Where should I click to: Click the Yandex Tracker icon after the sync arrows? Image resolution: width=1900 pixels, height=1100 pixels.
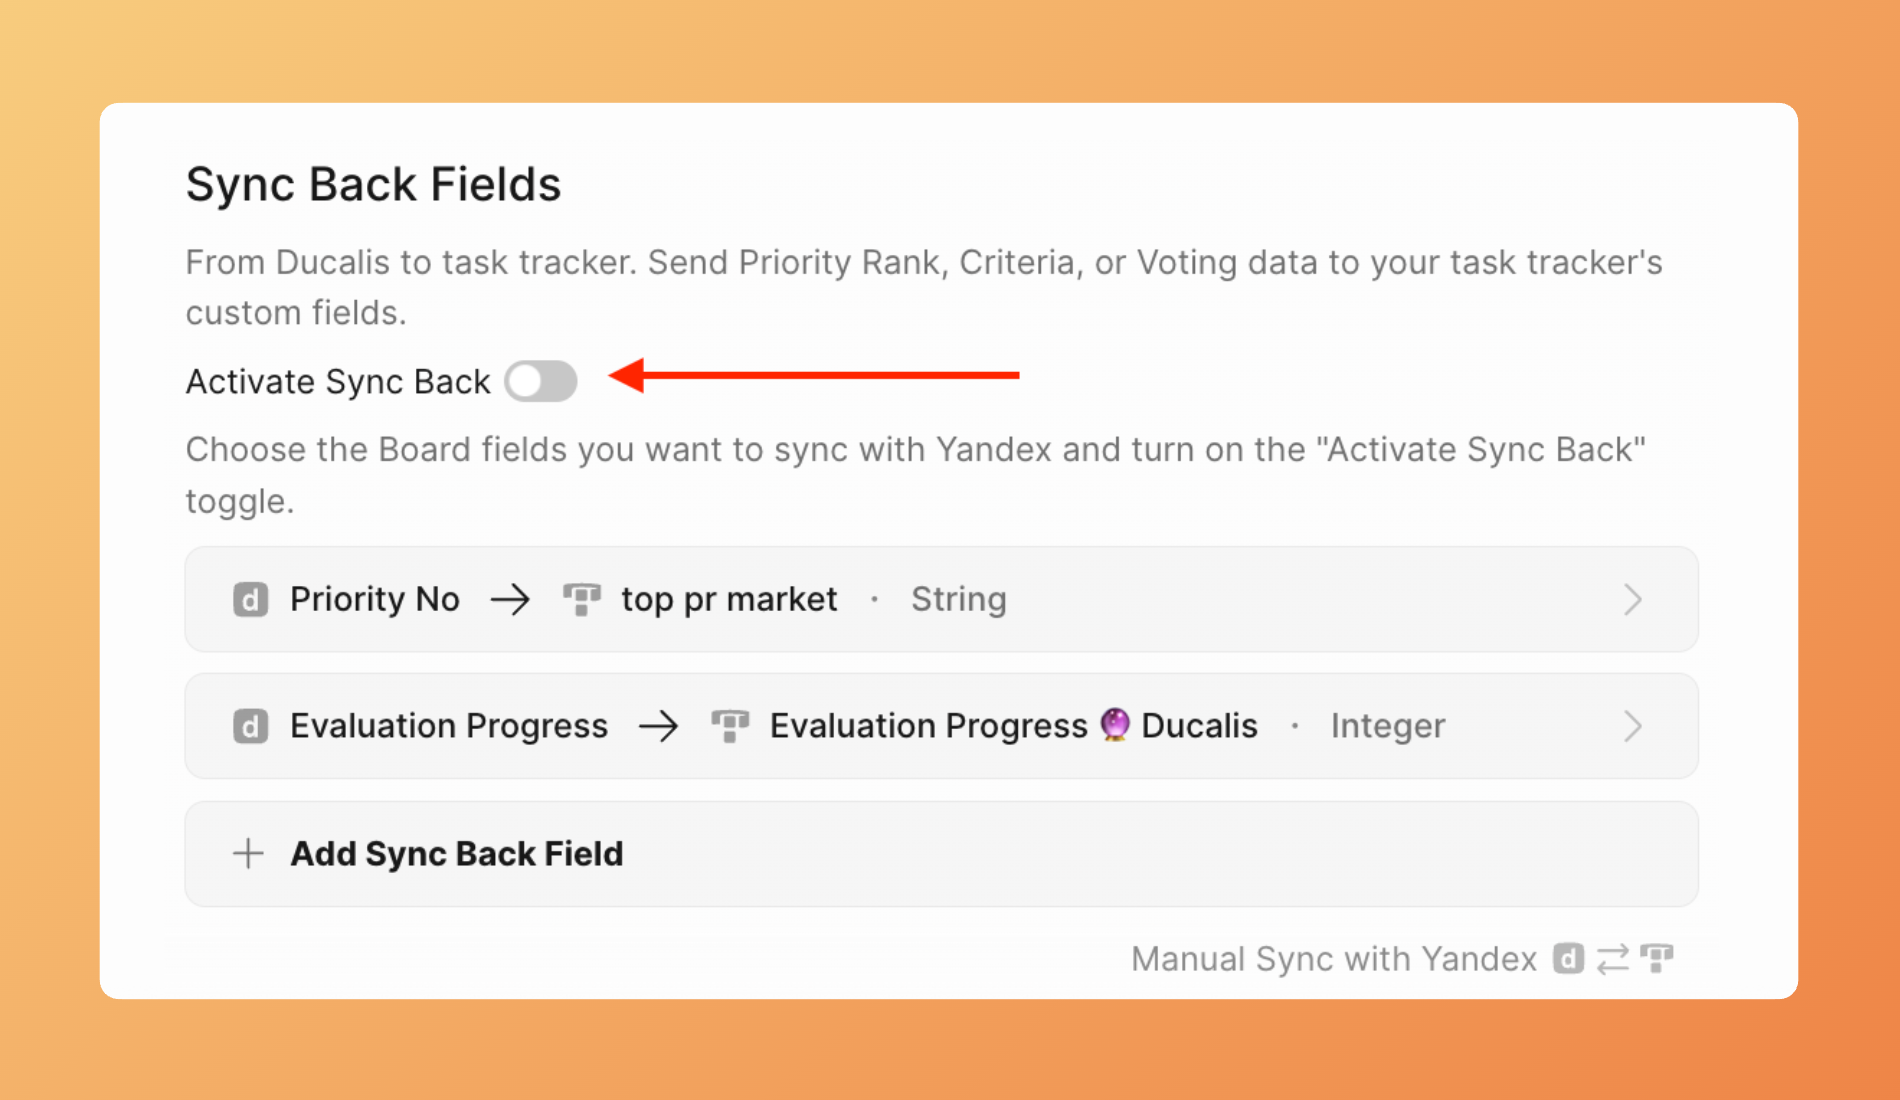click(1657, 959)
